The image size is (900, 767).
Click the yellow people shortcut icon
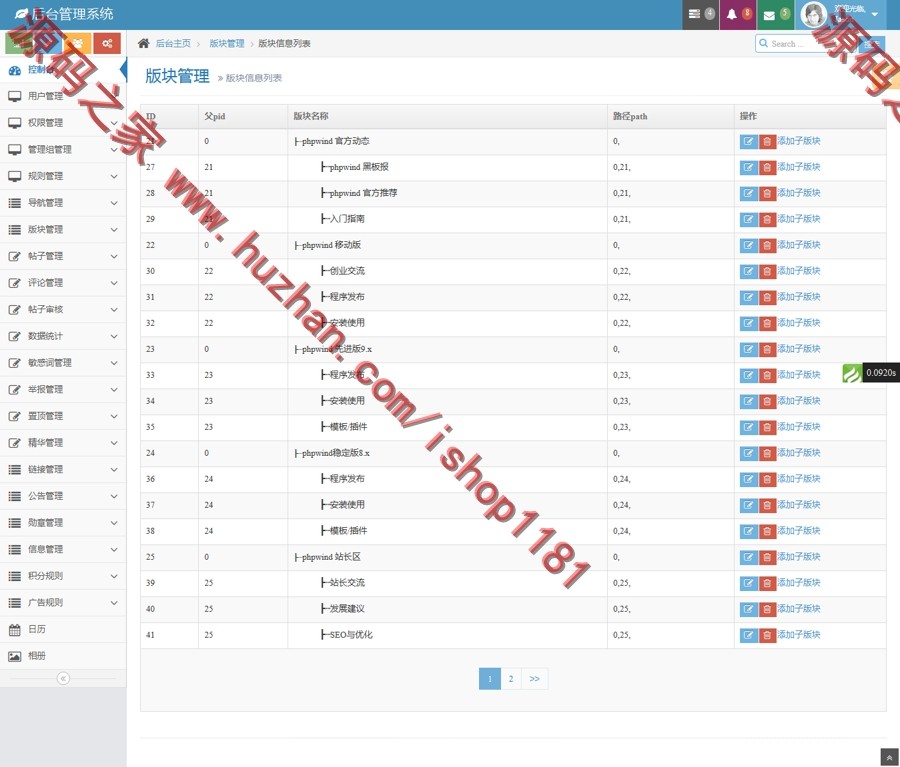click(x=79, y=43)
